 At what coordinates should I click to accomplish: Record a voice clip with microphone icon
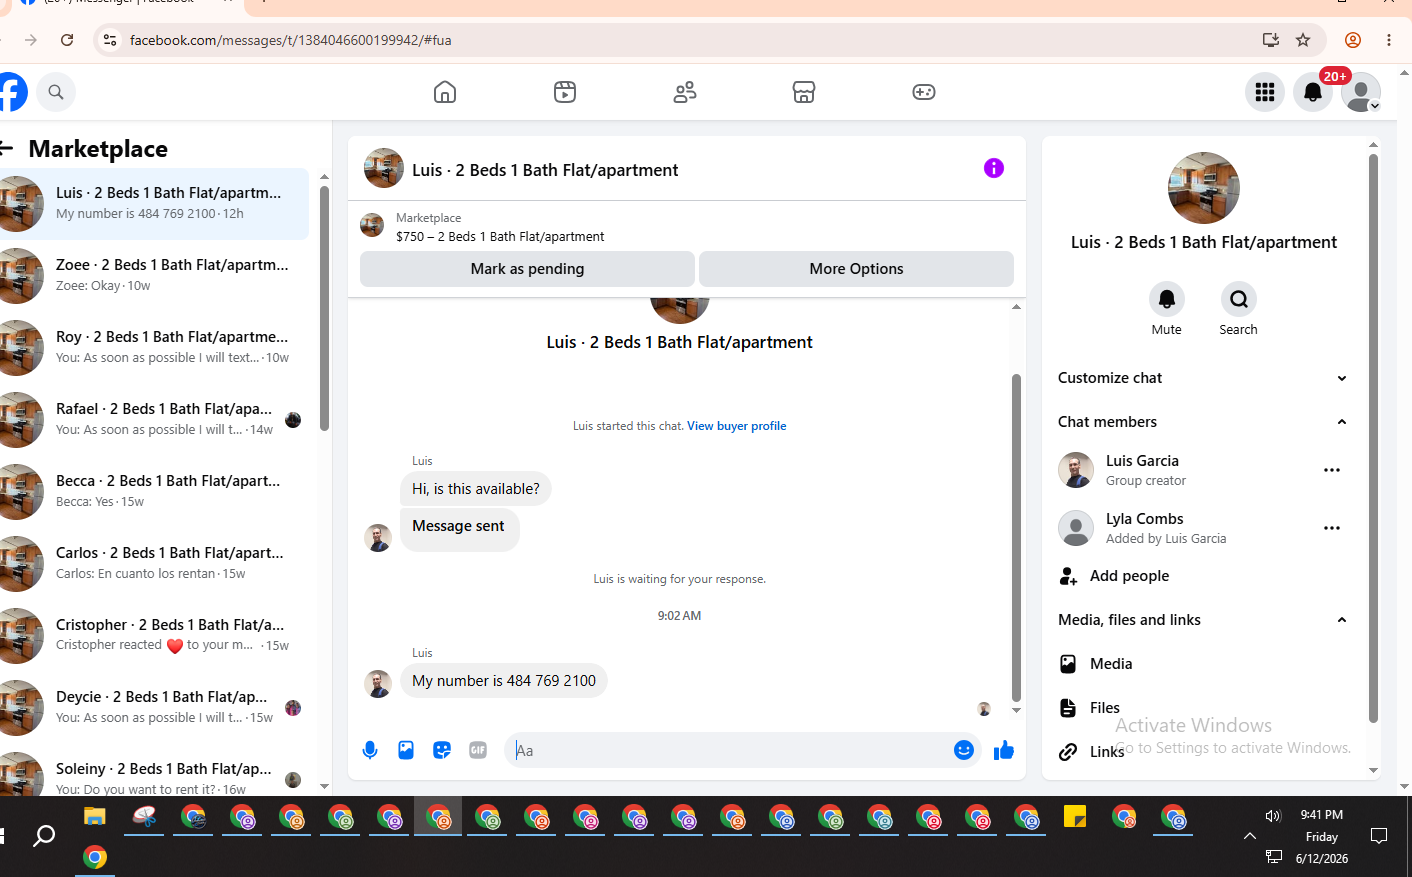point(370,750)
